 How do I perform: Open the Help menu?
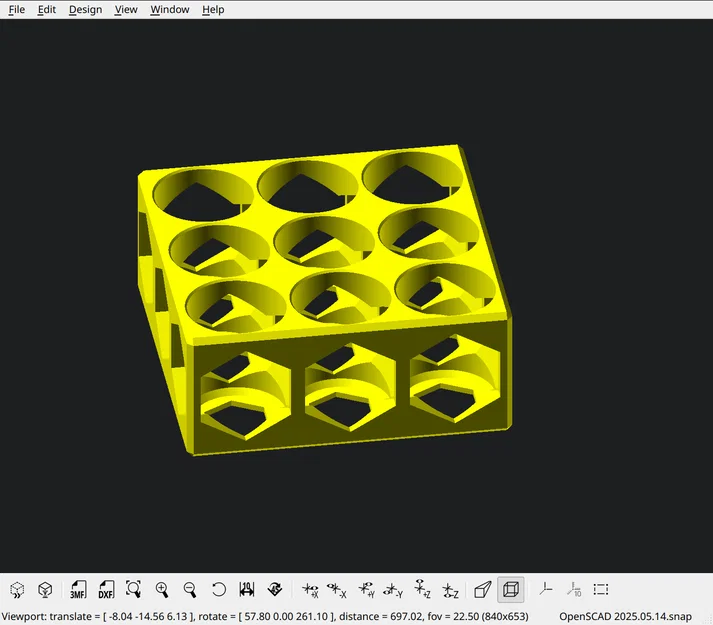click(213, 10)
